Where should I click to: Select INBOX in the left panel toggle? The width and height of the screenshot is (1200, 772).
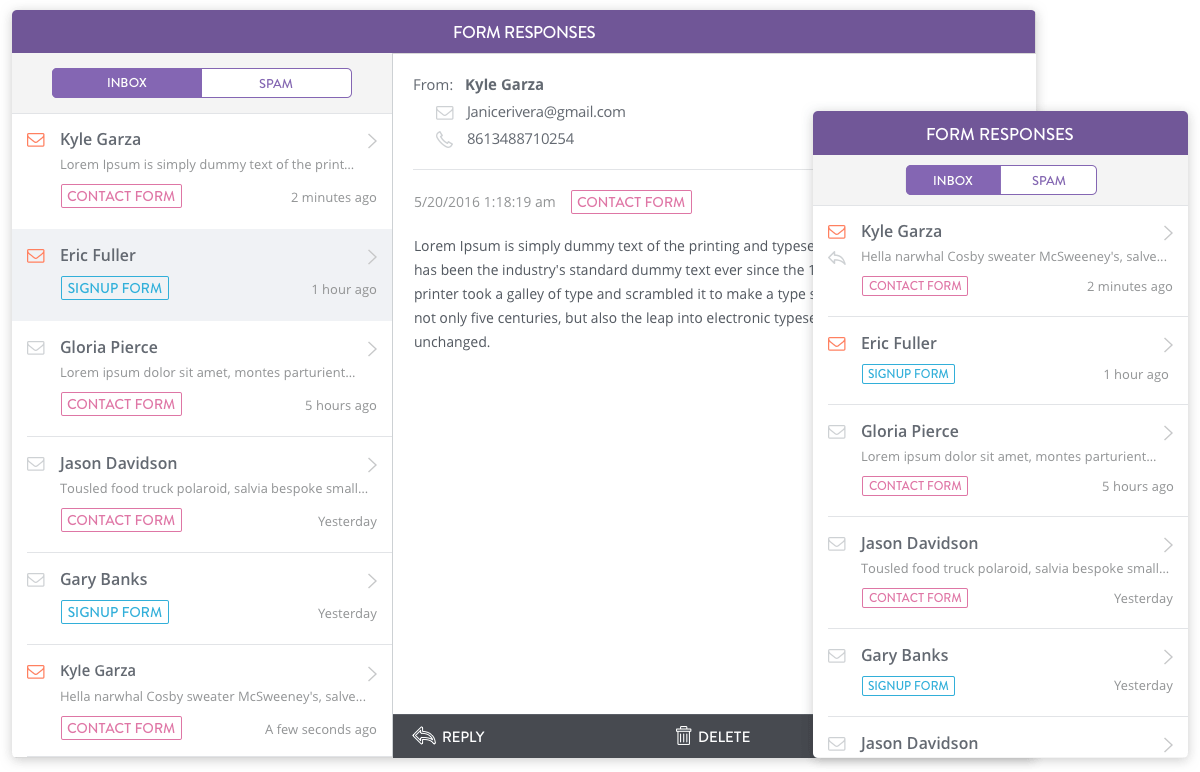127,83
